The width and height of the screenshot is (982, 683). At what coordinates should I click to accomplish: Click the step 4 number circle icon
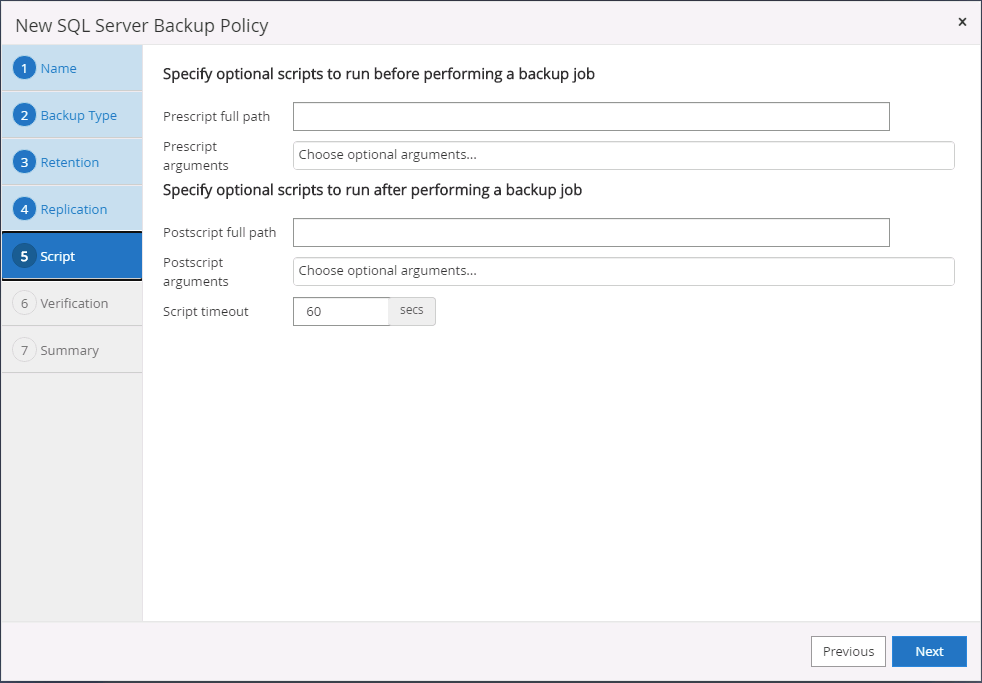[x=25, y=210]
